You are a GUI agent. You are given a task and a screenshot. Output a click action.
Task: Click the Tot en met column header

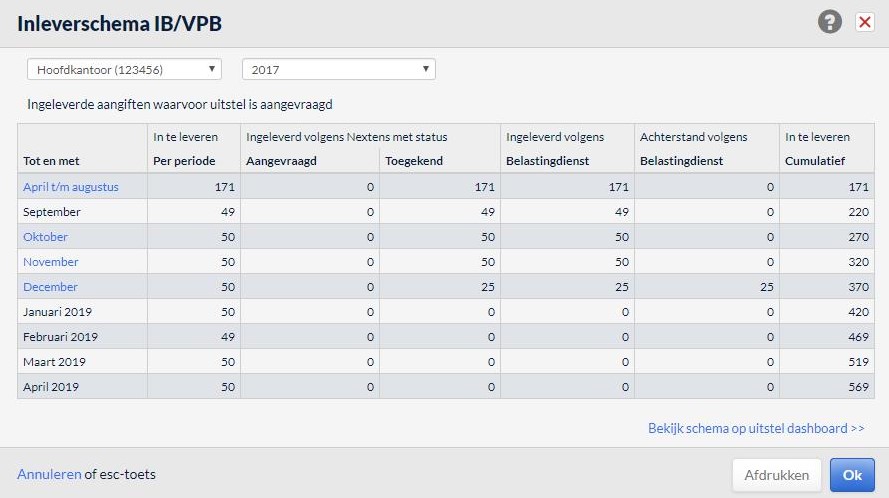pyautogui.click(x=51, y=161)
